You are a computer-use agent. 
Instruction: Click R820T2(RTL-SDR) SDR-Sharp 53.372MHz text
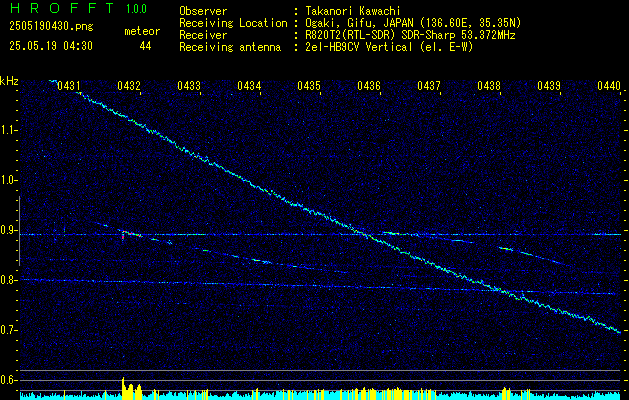pyautogui.click(x=410, y=35)
